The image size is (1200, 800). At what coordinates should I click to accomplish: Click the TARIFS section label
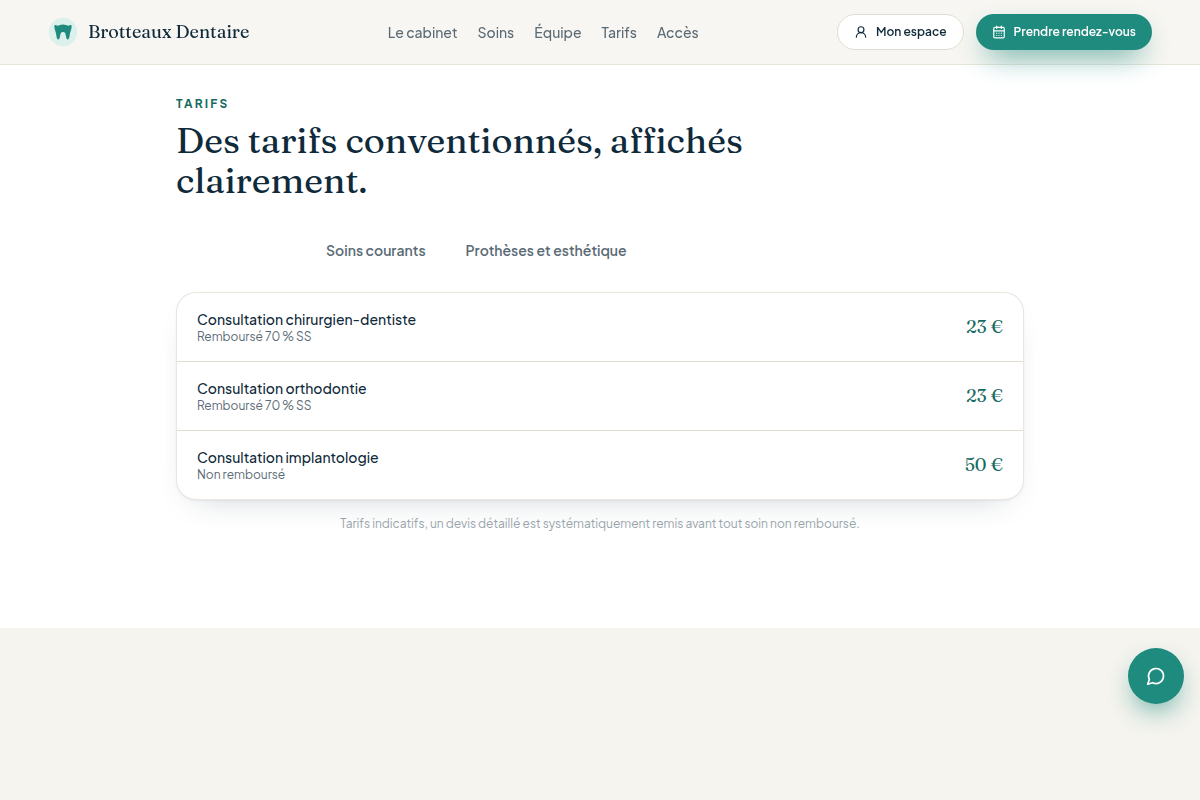click(x=202, y=104)
